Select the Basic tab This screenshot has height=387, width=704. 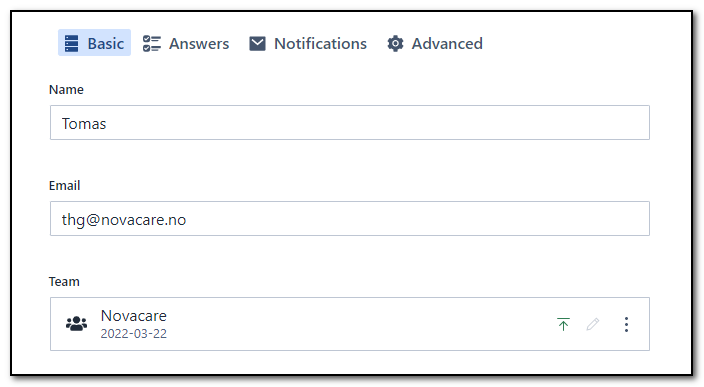[x=94, y=43]
